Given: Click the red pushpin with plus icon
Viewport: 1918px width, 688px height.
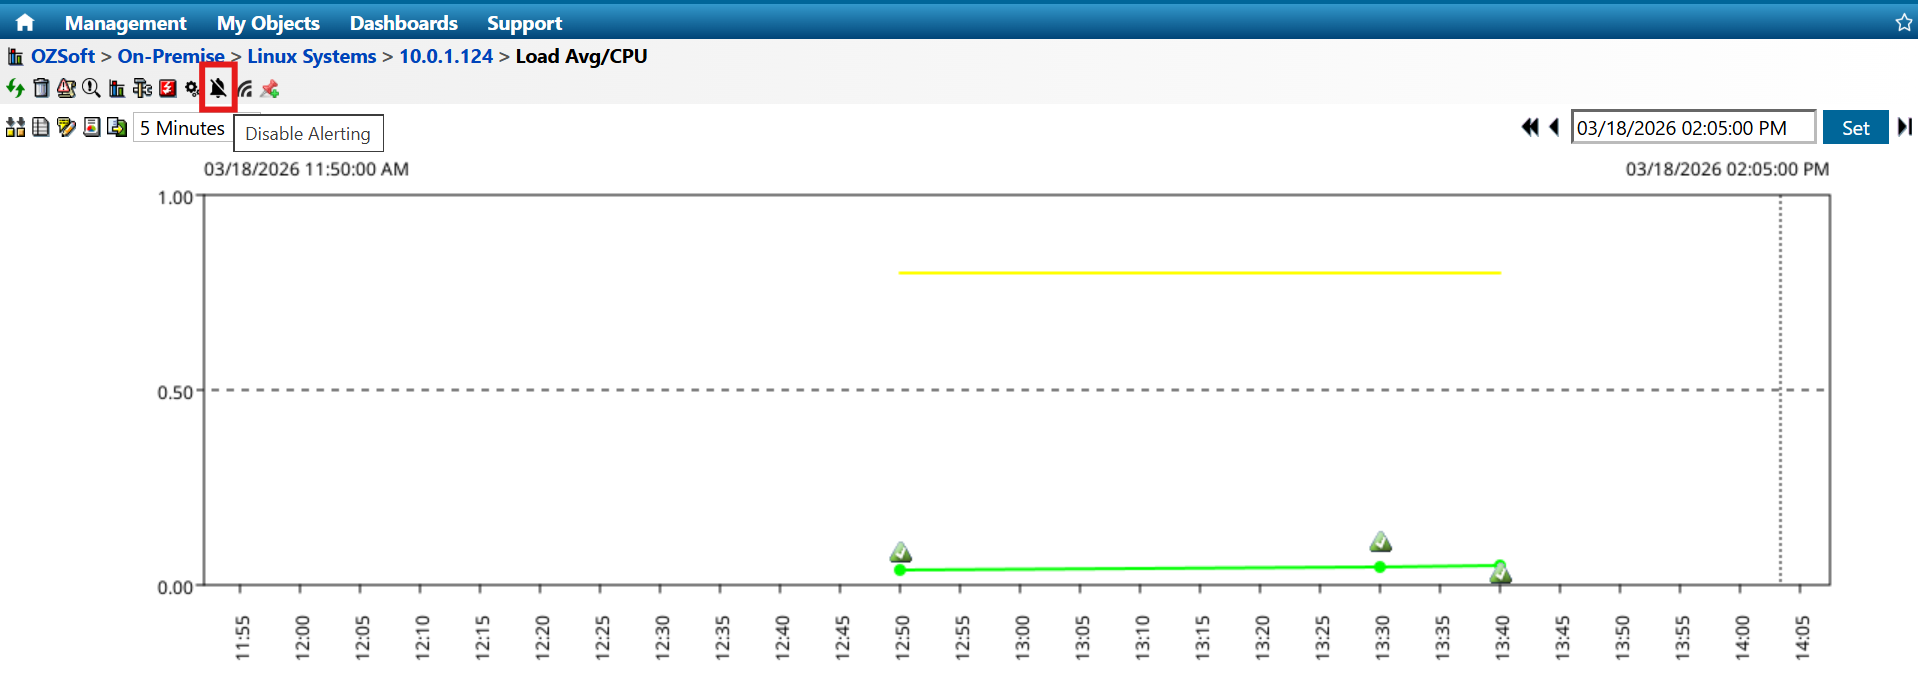Looking at the screenshot, I should click(270, 89).
